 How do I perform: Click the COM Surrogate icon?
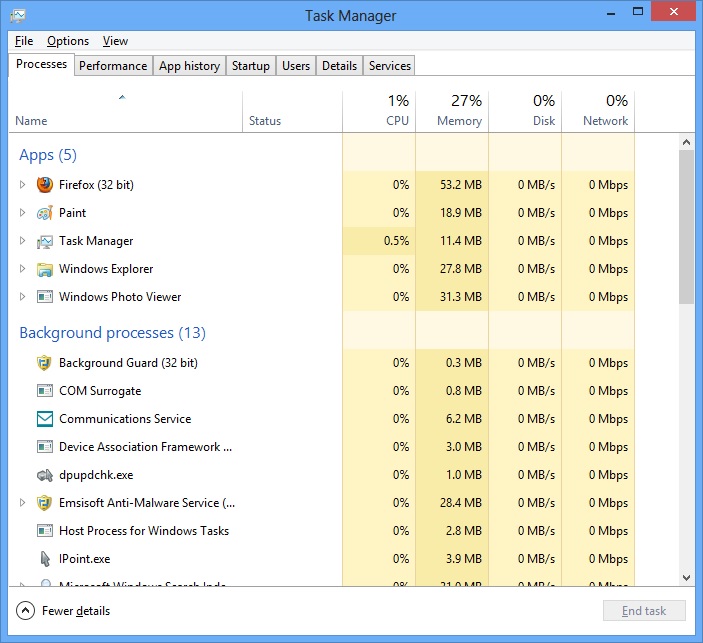(x=44, y=391)
